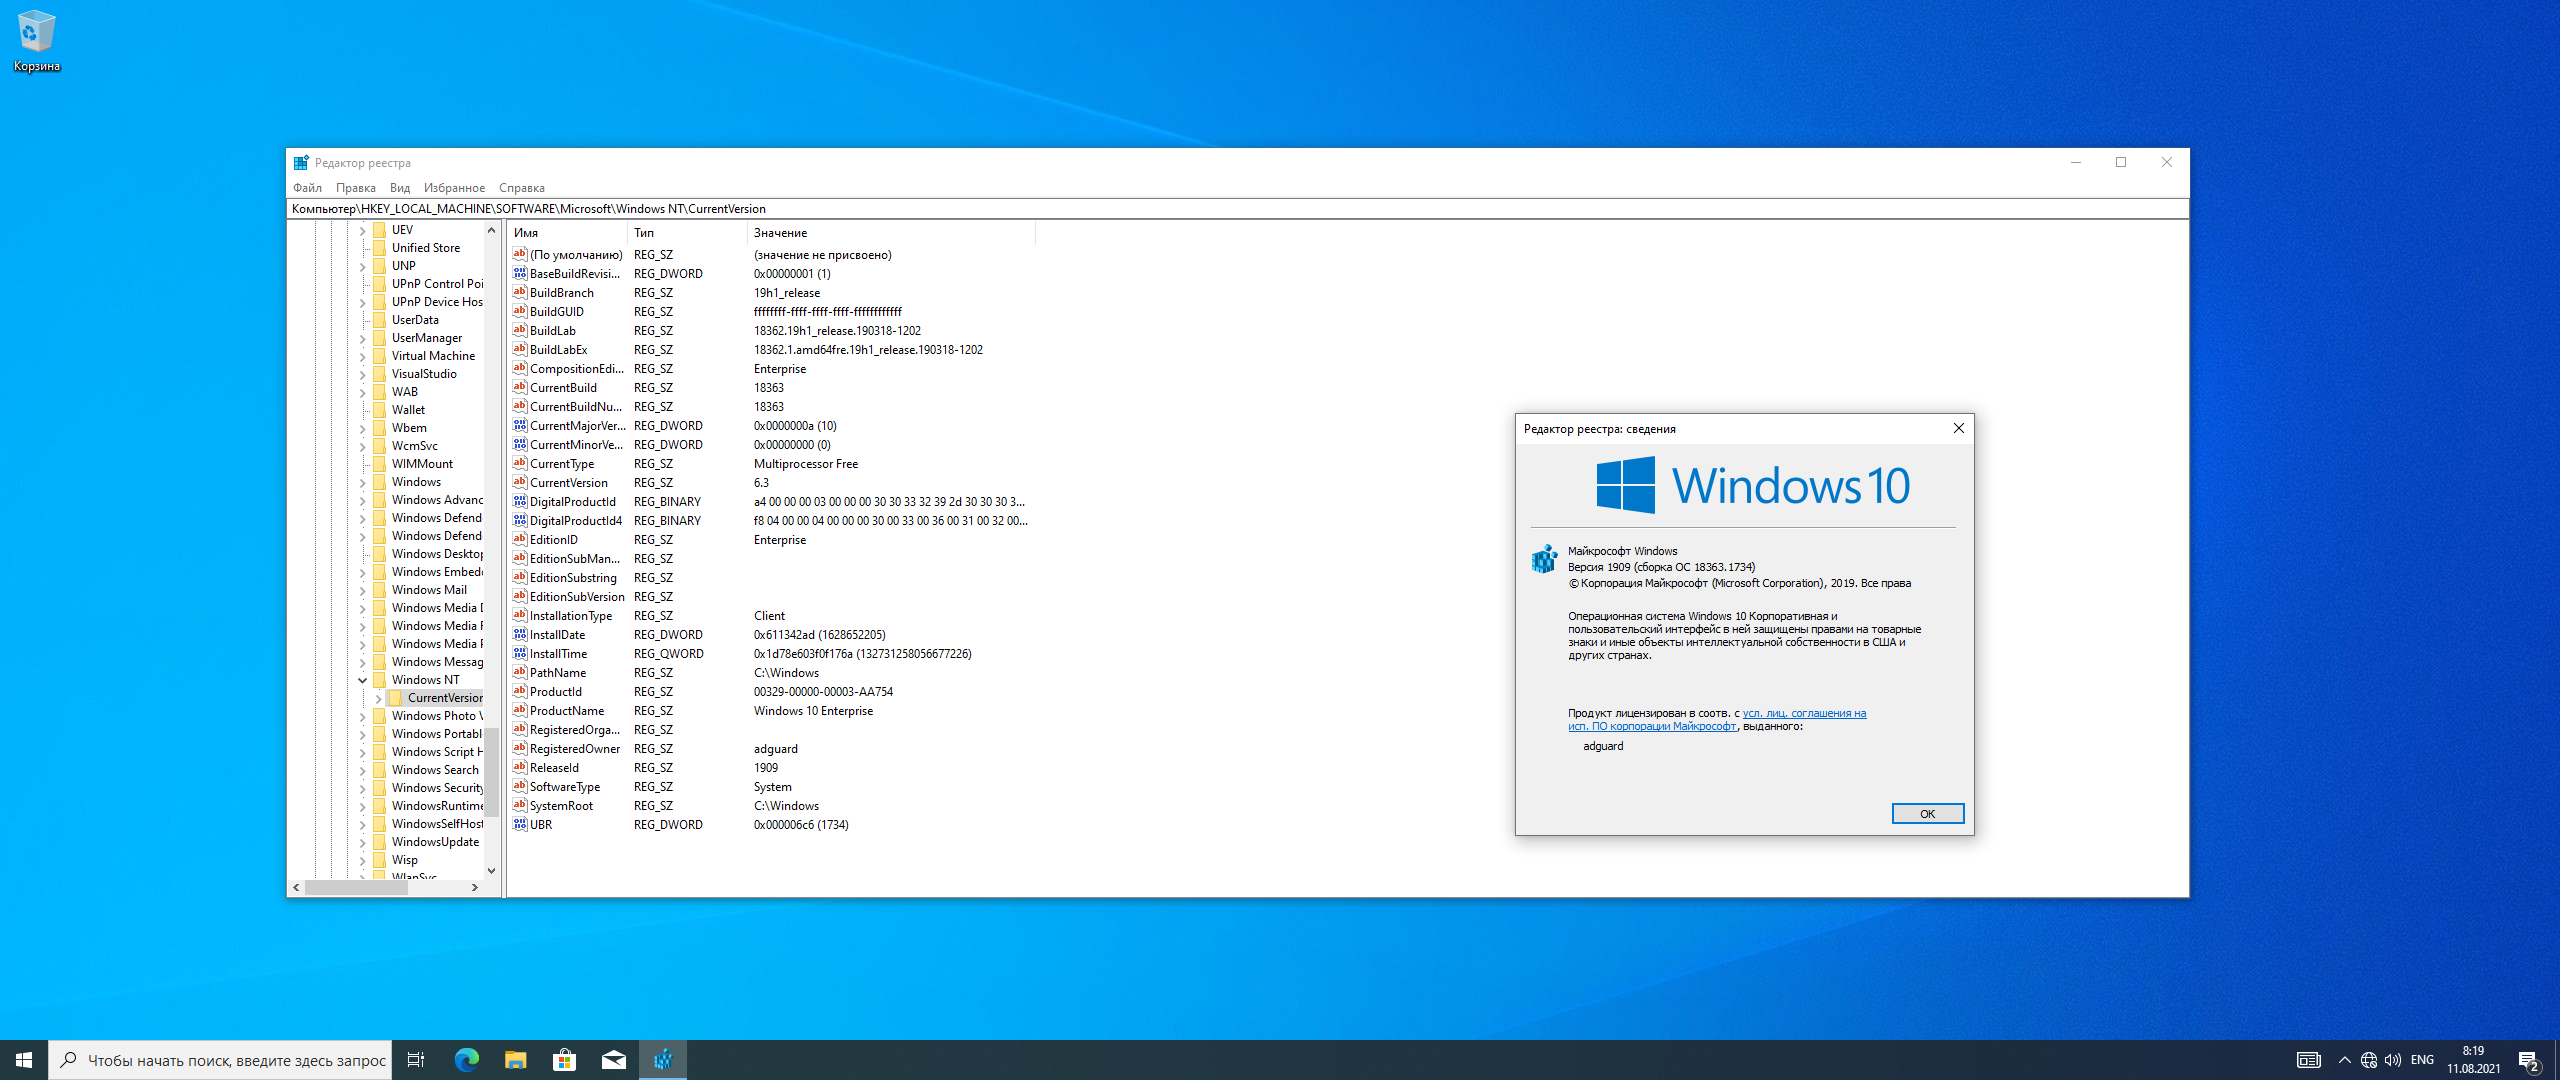The height and width of the screenshot is (1080, 2560).
Task: Expand the Windows Search tree node
Action: click(x=363, y=770)
